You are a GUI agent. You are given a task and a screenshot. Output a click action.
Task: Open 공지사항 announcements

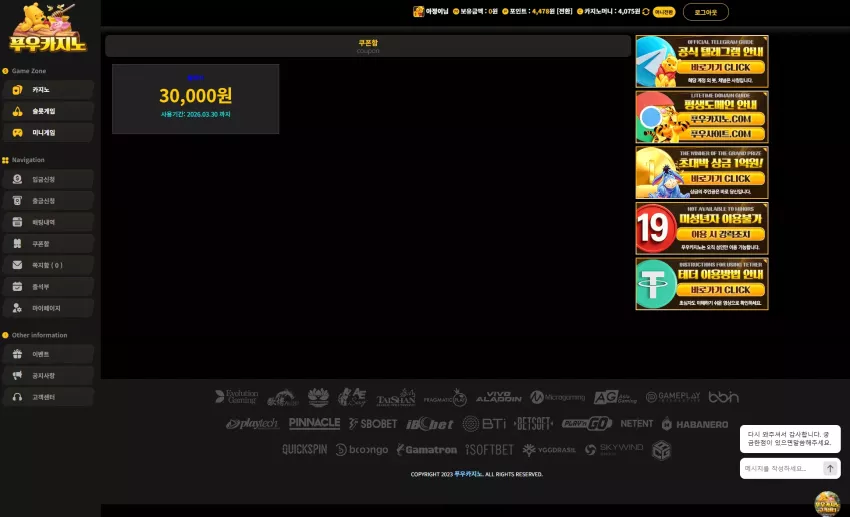pos(48,376)
